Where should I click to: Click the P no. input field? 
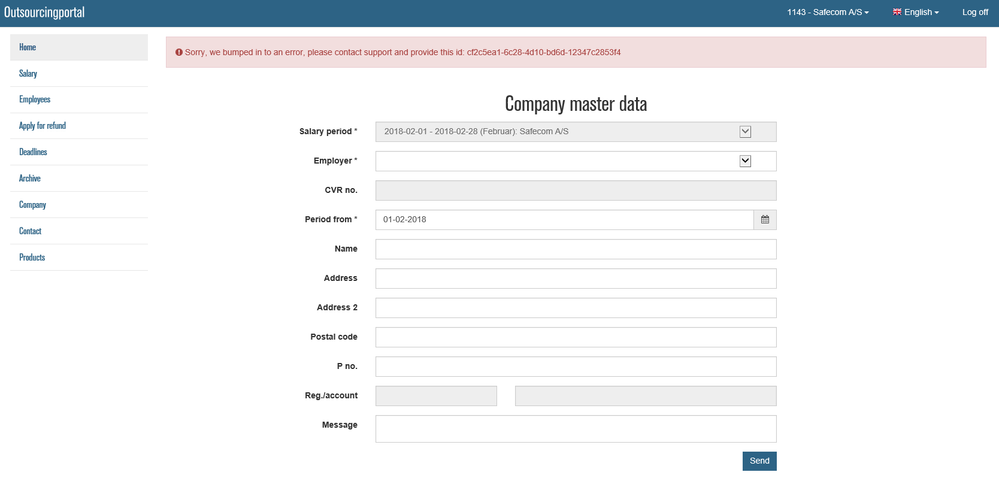pyautogui.click(x=576, y=367)
